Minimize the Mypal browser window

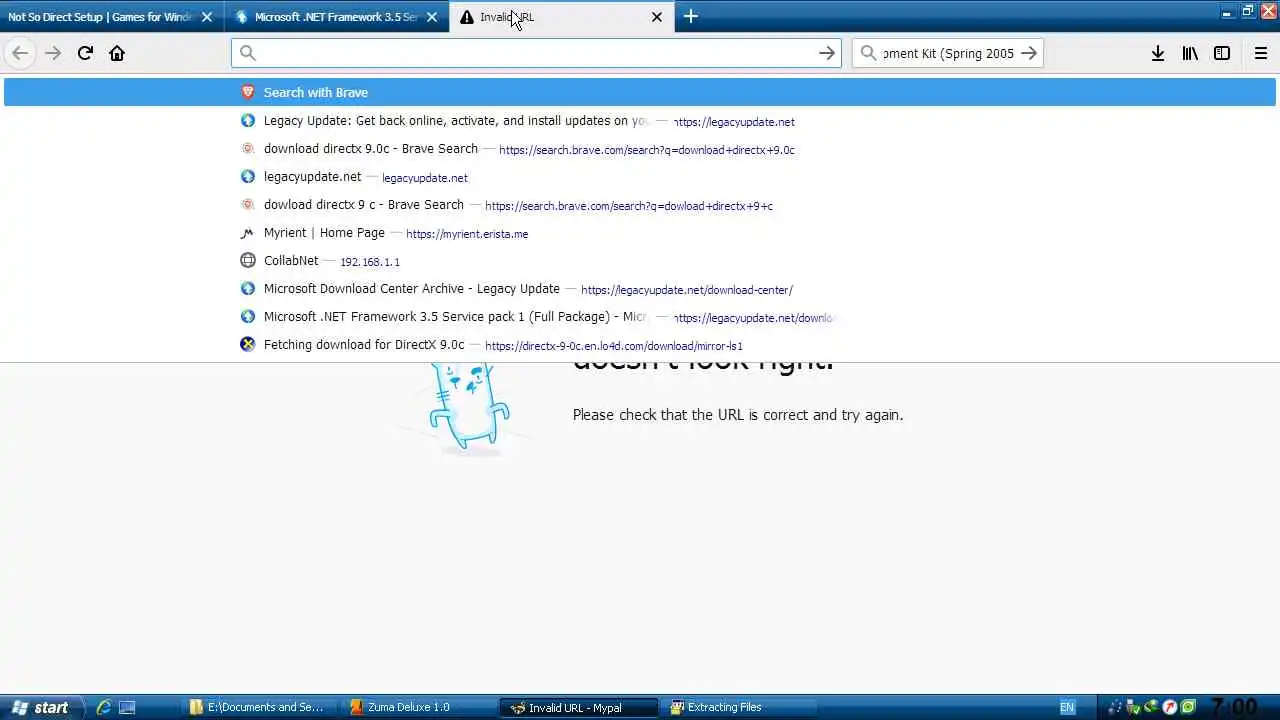click(x=1228, y=12)
